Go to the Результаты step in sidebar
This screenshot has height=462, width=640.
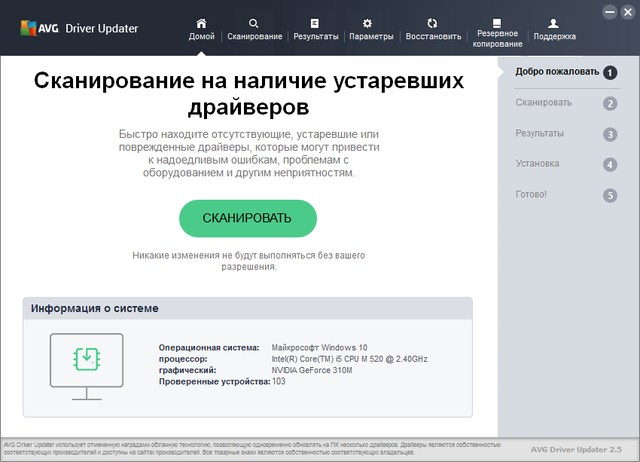click(540, 133)
